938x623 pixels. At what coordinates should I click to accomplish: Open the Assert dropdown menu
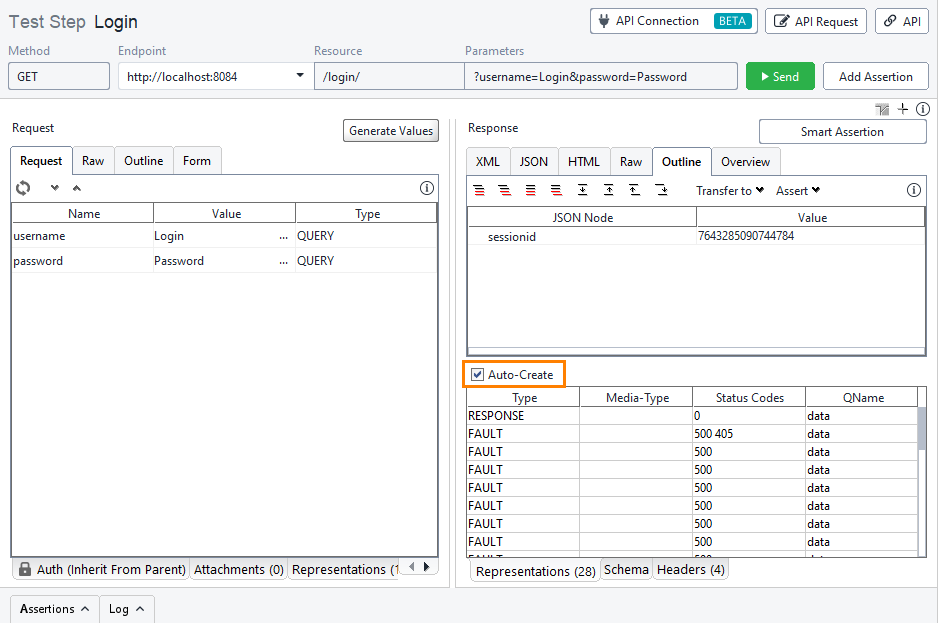point(798,190)
